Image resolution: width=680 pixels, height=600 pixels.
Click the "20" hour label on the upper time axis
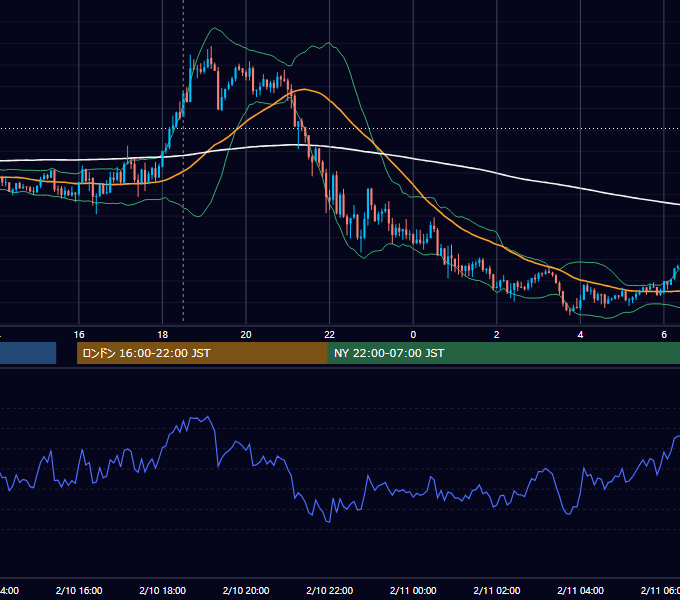(x=246, y=335)
